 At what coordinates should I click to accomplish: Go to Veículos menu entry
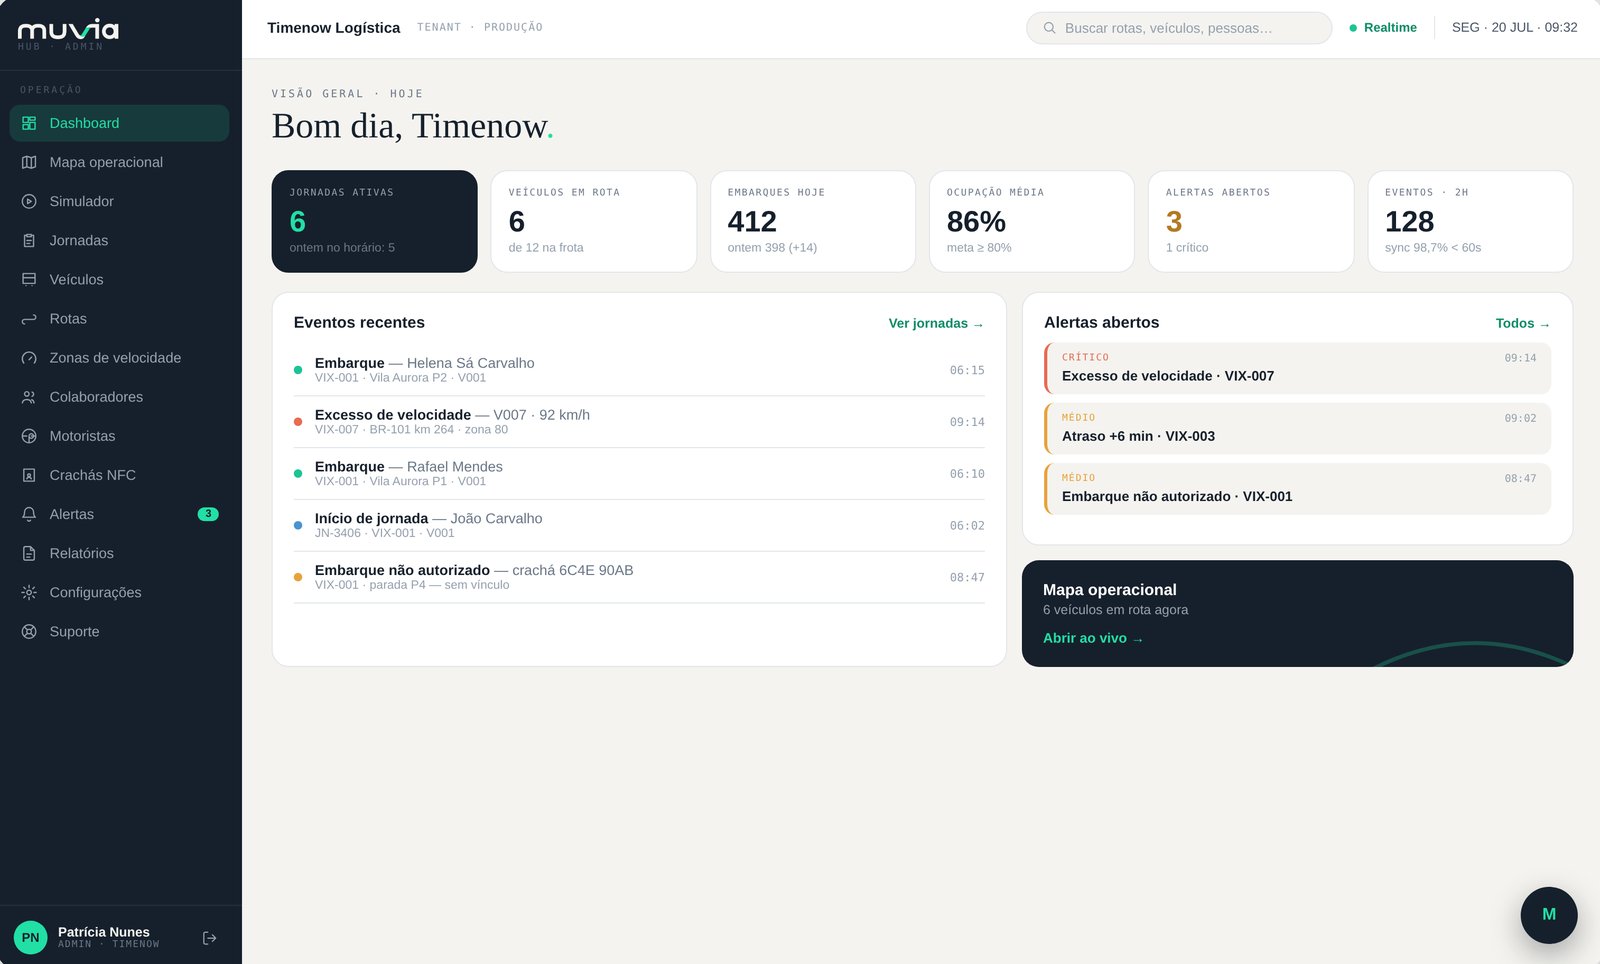tap(119, 279)
